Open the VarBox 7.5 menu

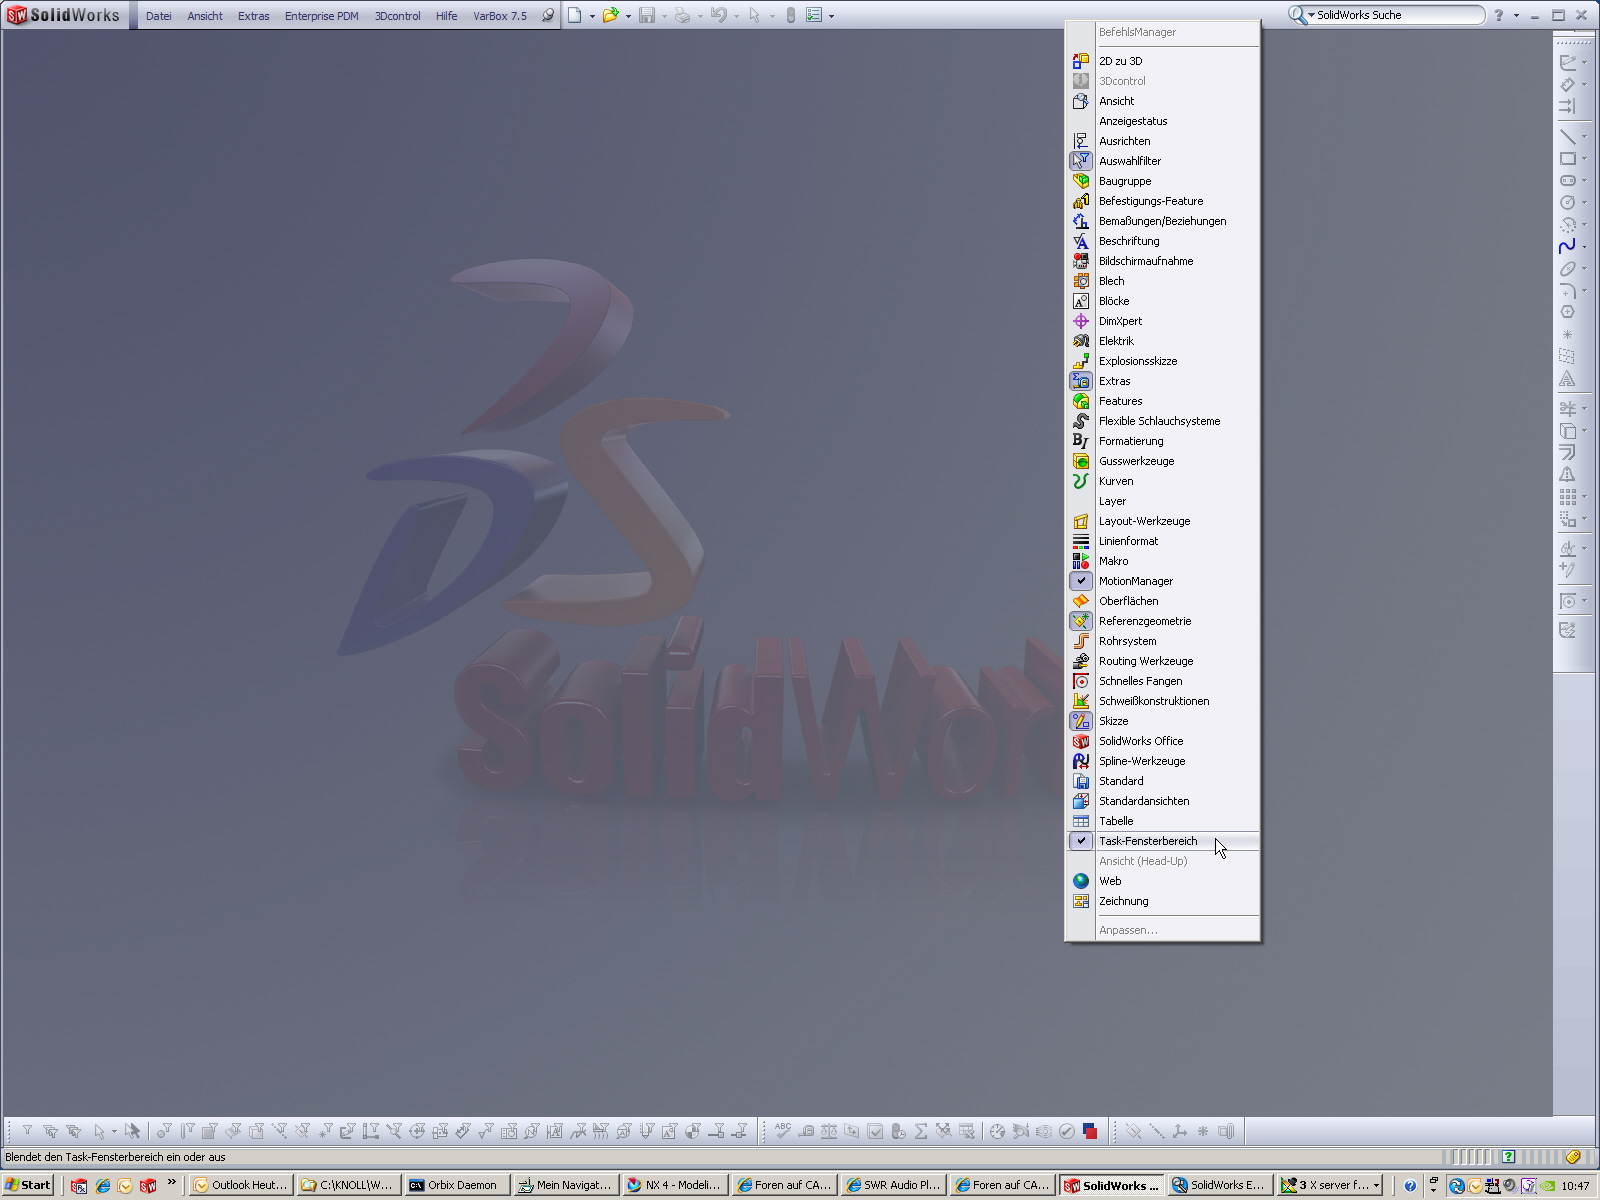(500, 16)
